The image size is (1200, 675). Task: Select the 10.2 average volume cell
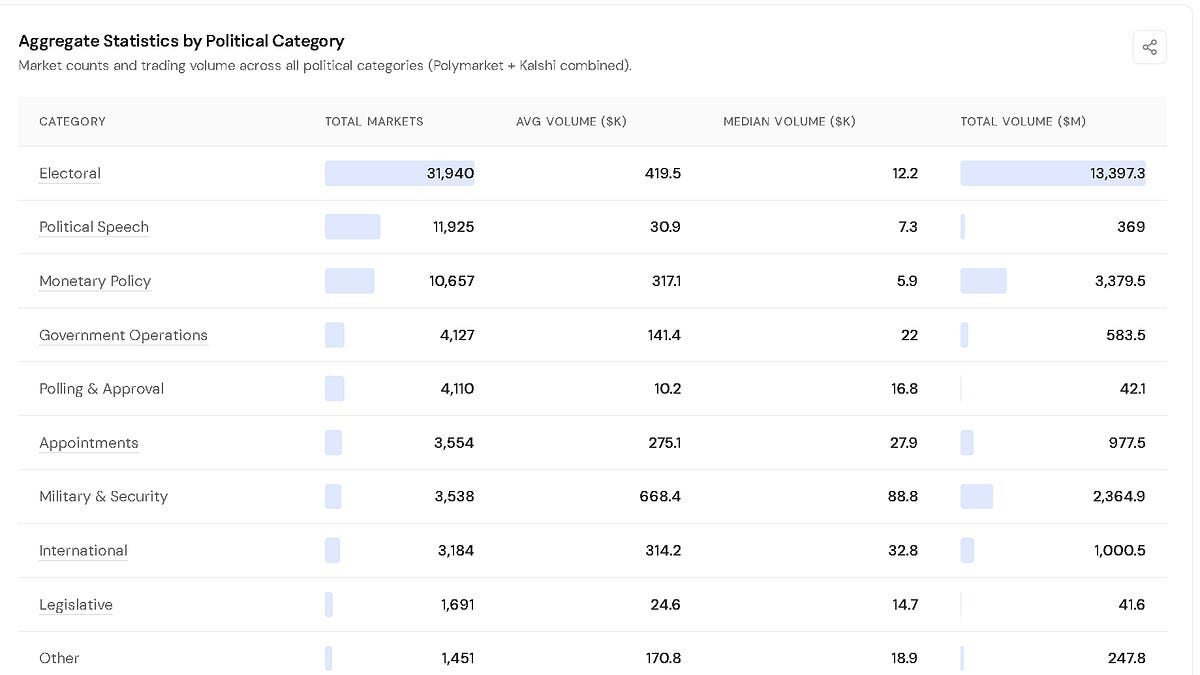pyautogui.click(x=668, y=389)
